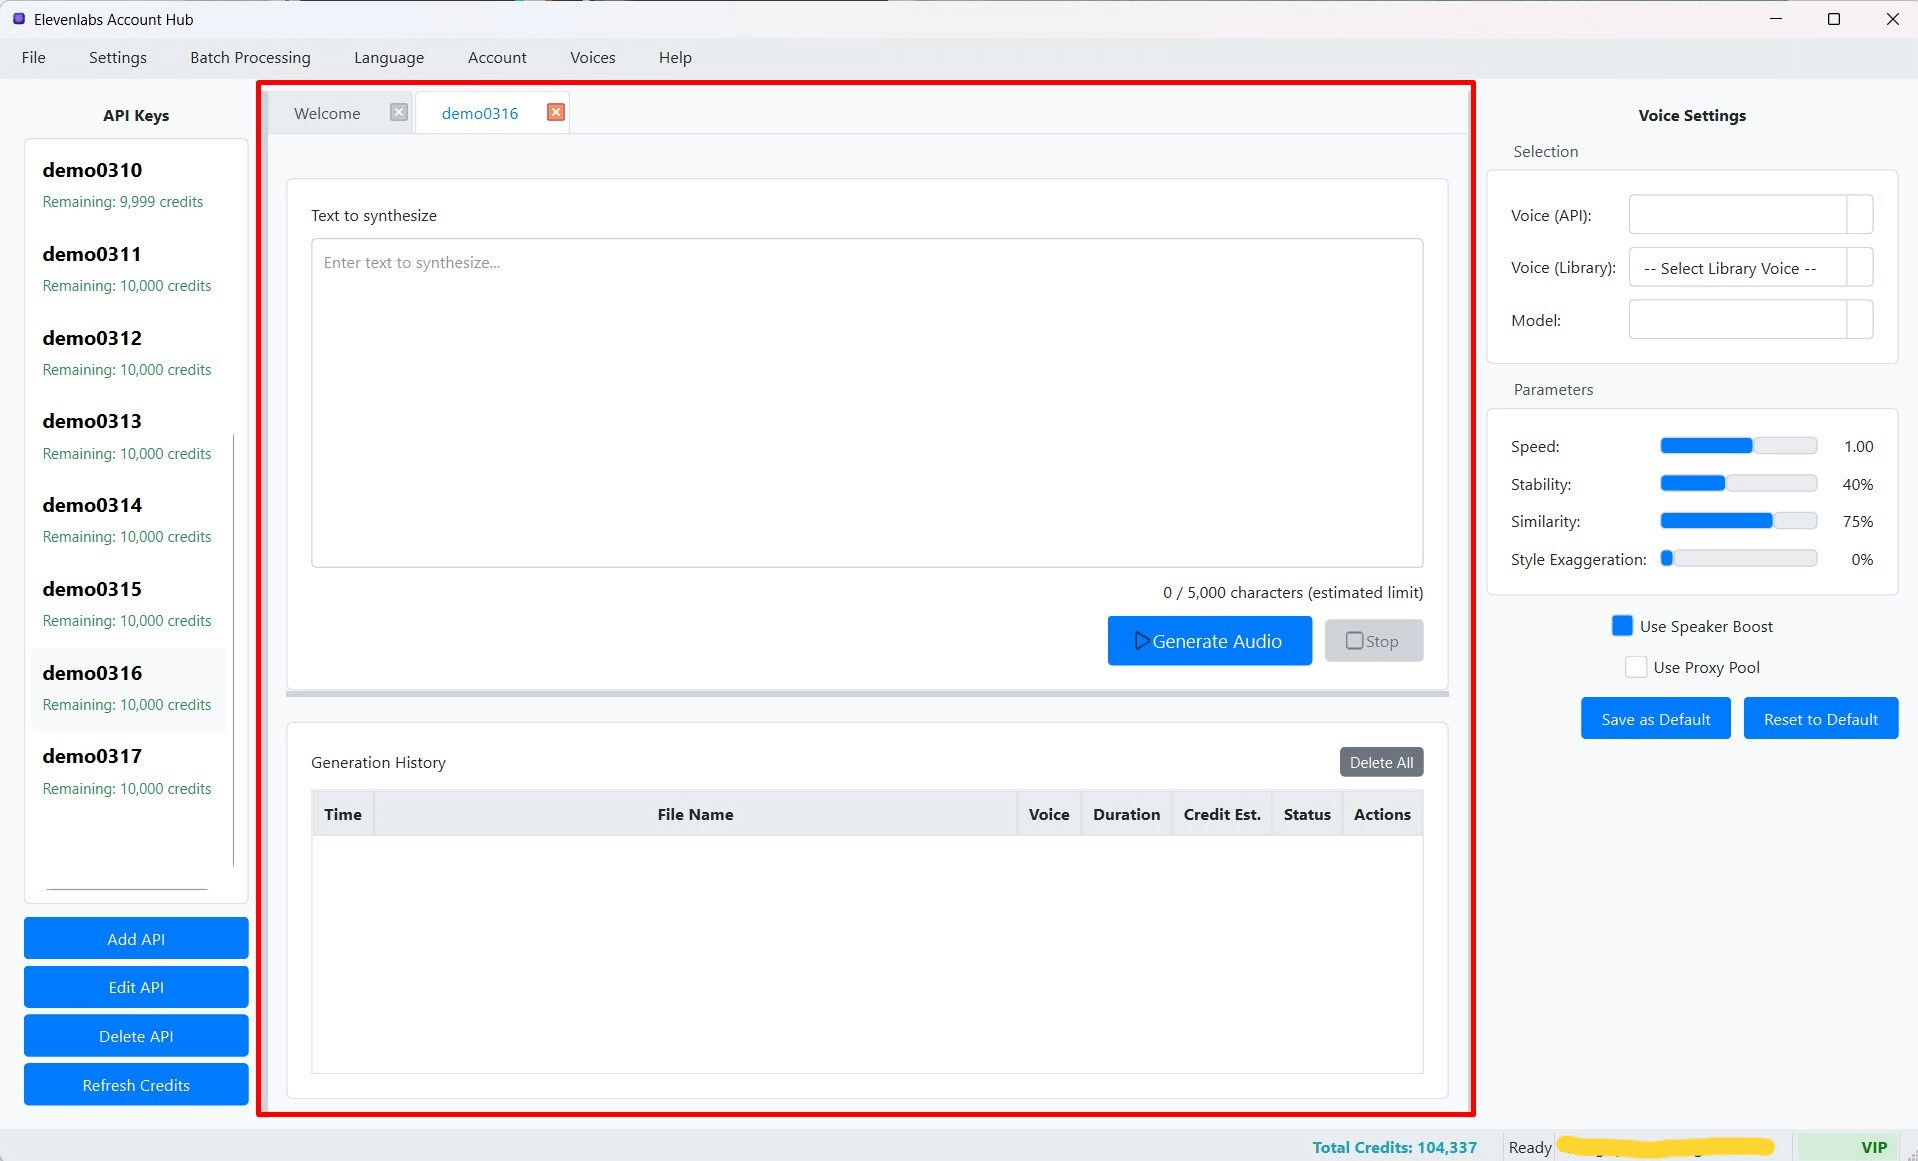Click the Credit Est. column header

[x=1222, y=814]
